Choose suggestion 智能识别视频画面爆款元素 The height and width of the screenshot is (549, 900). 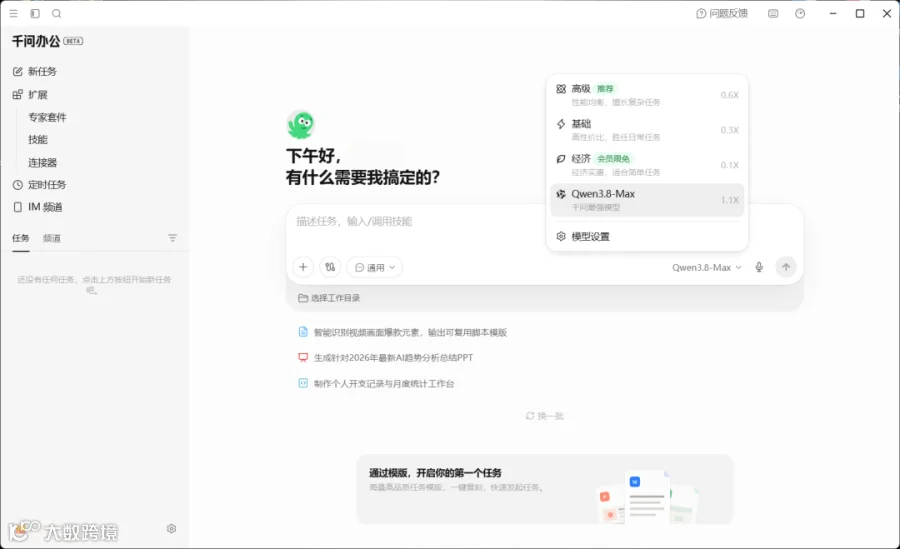(403, 332)
